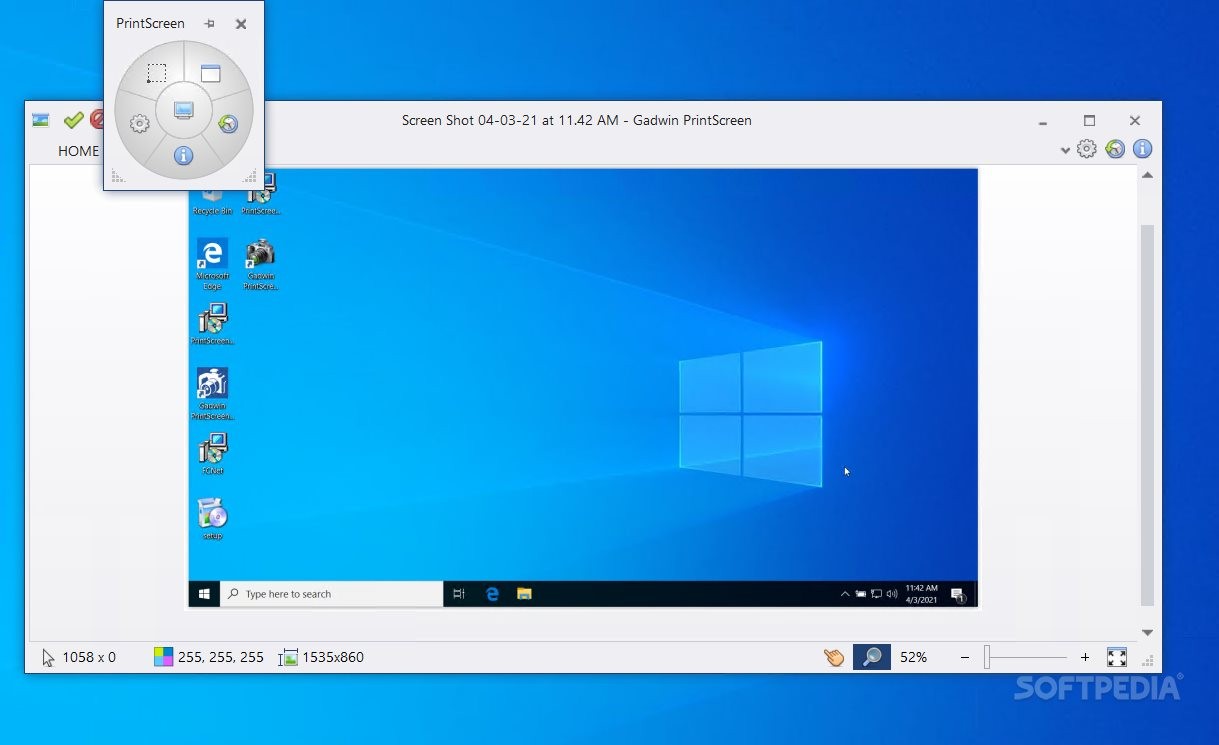1219x745 pixels.
Task: Confirm the capture with the green checkmark
Action: pos(73,119)
